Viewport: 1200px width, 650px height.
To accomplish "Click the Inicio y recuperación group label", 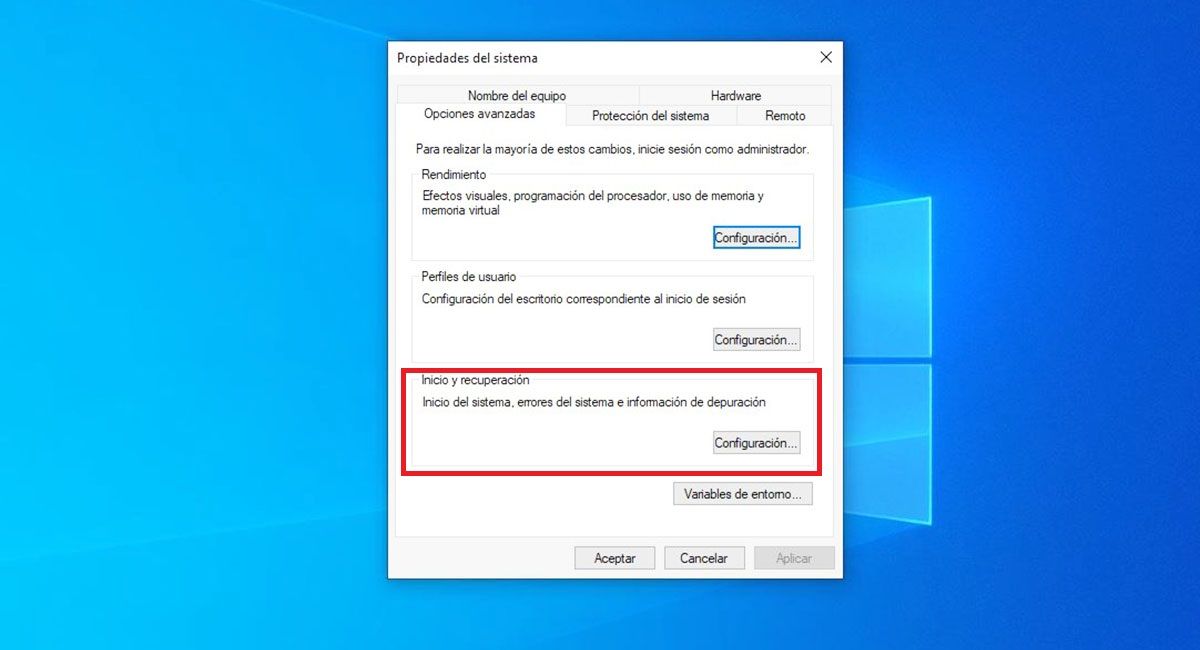I will (476, 380).
